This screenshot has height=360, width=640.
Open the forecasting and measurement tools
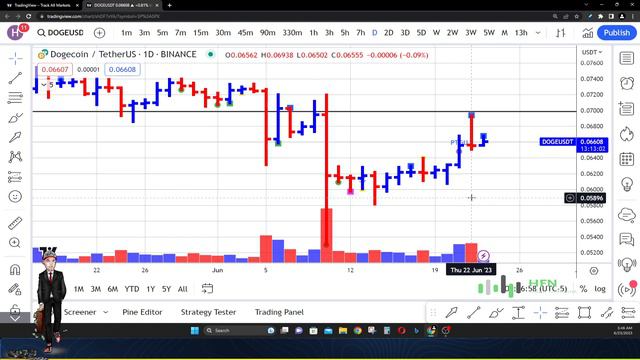tap(15, 177)
